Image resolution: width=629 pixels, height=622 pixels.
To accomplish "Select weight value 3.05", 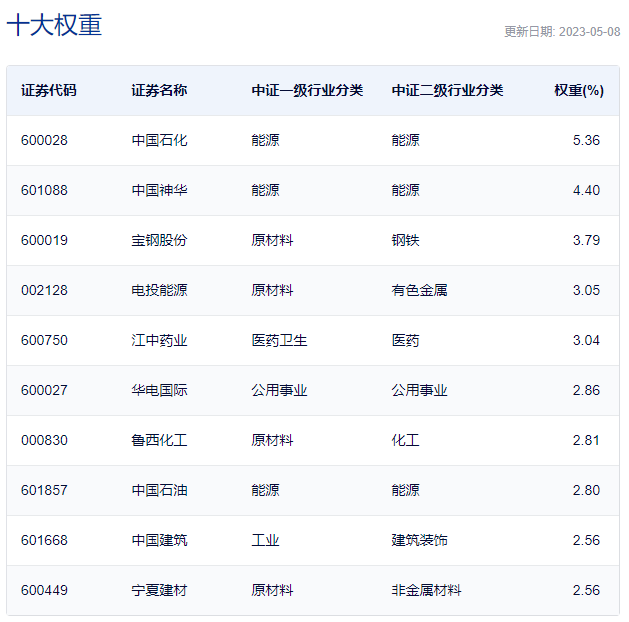I will [x=586, y=290].
